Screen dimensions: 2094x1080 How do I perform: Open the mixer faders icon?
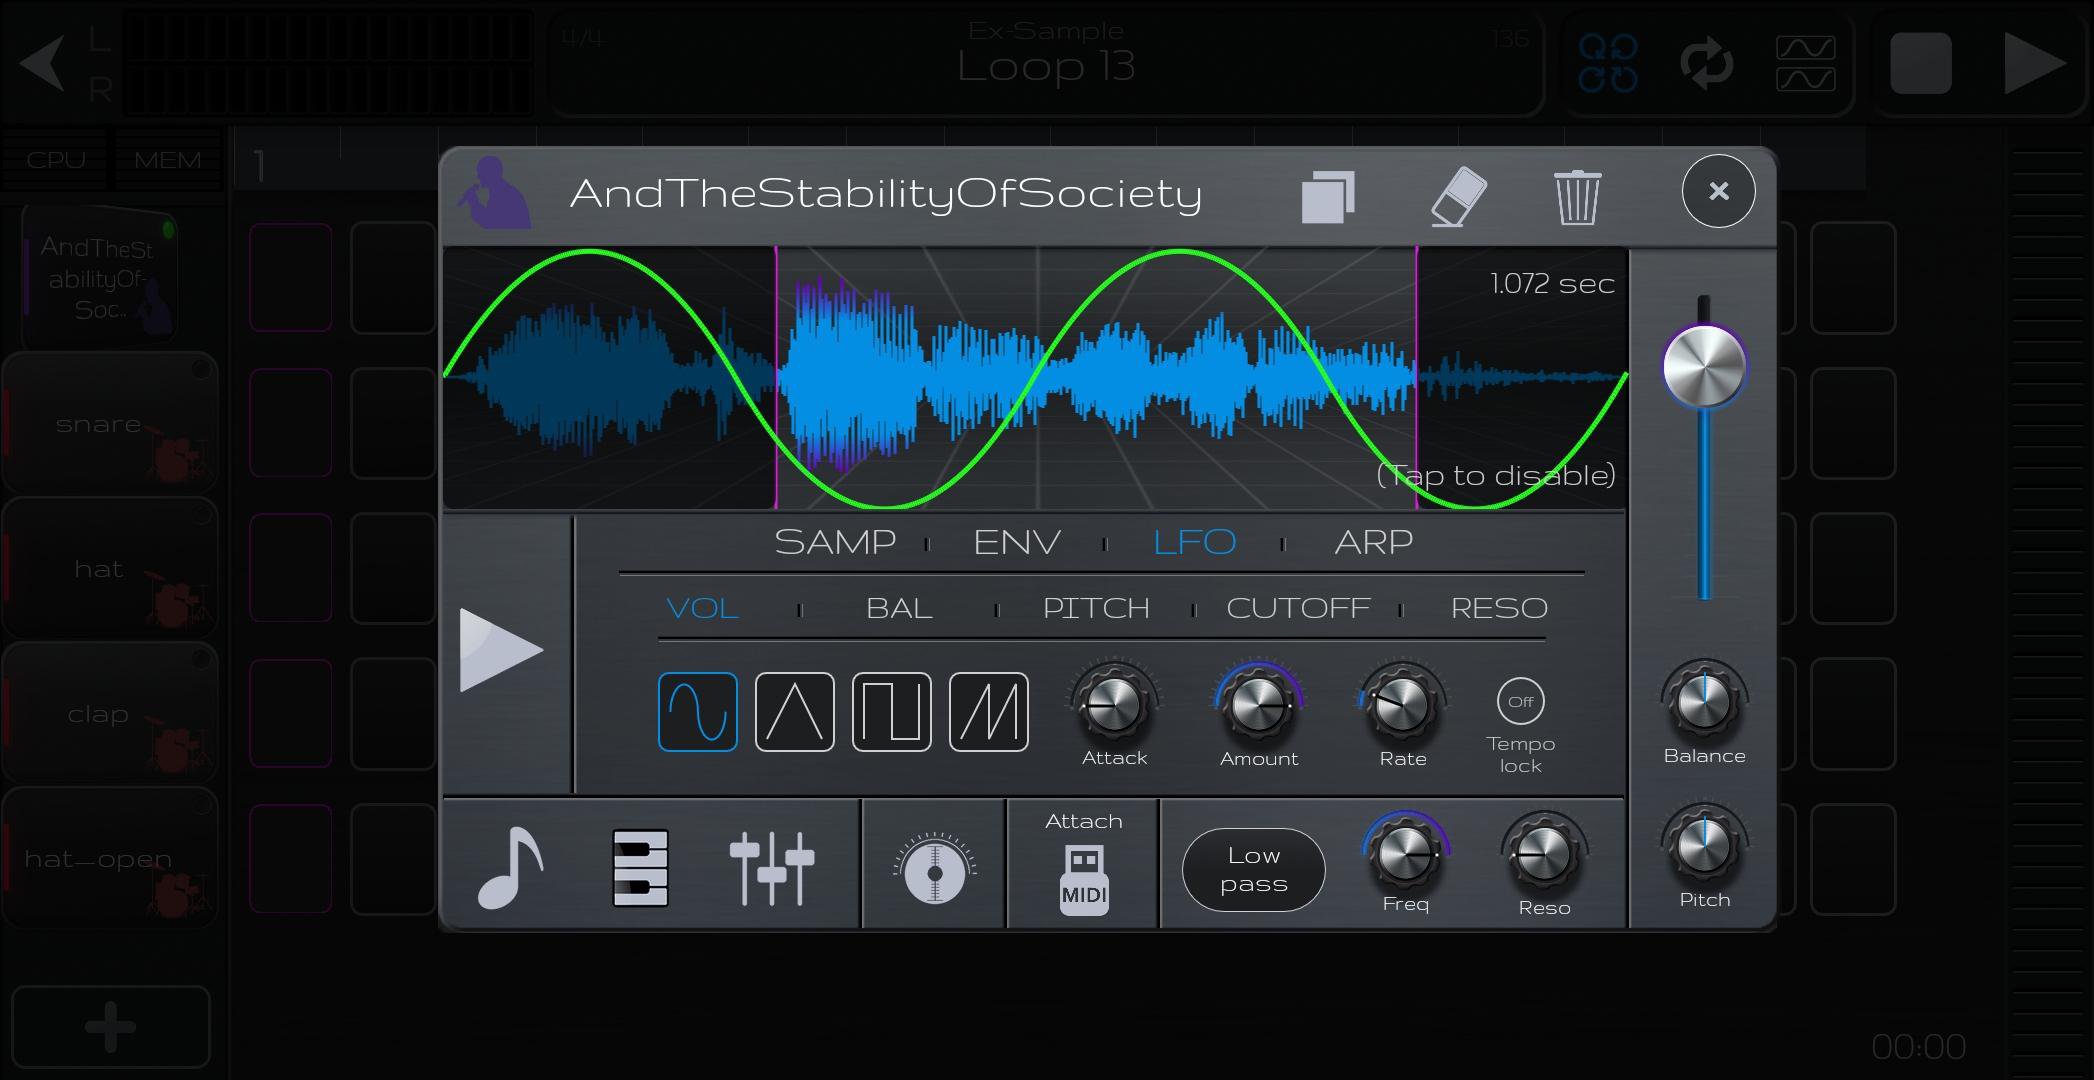[771, 867]
